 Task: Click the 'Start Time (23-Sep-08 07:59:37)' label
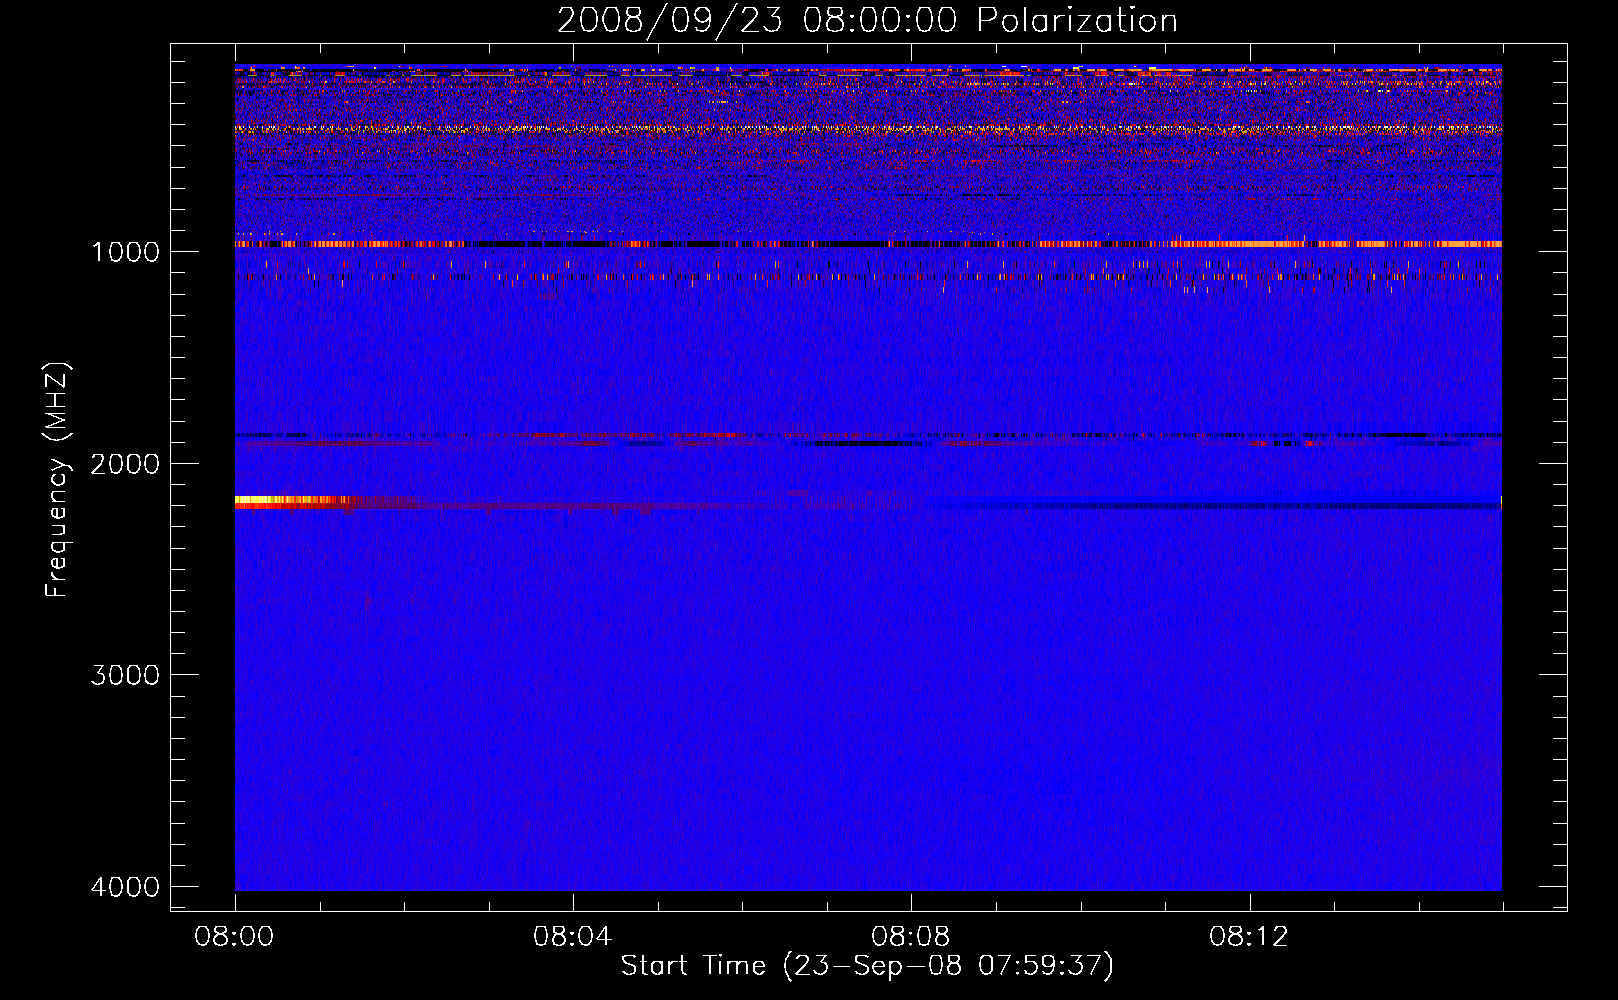867,966
